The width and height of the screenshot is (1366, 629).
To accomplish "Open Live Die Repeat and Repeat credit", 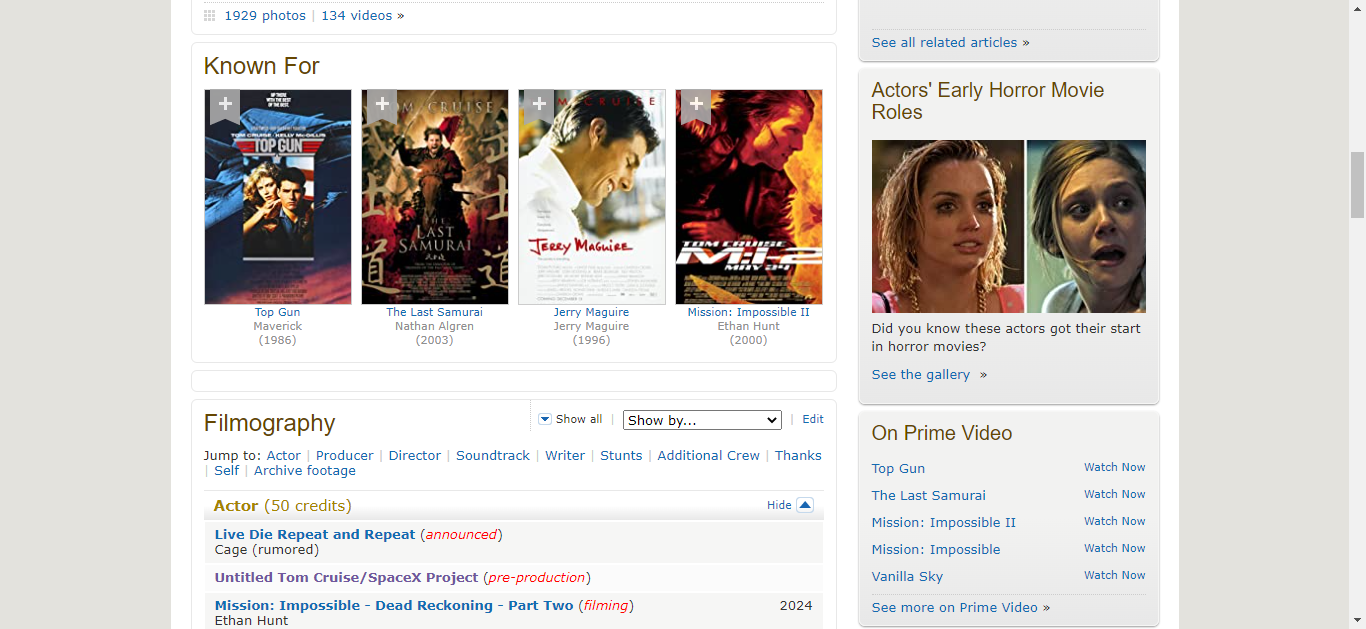I will pos(315,535).
